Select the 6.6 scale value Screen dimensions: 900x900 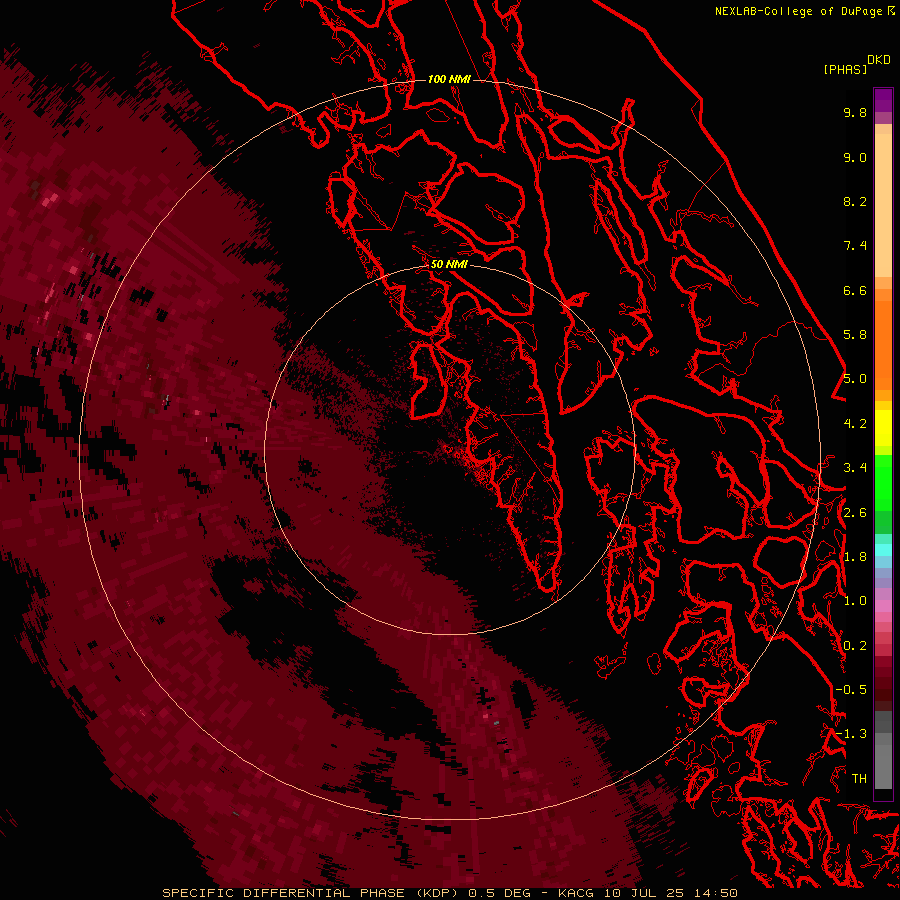pyautogui.click(x=855, y=290)
